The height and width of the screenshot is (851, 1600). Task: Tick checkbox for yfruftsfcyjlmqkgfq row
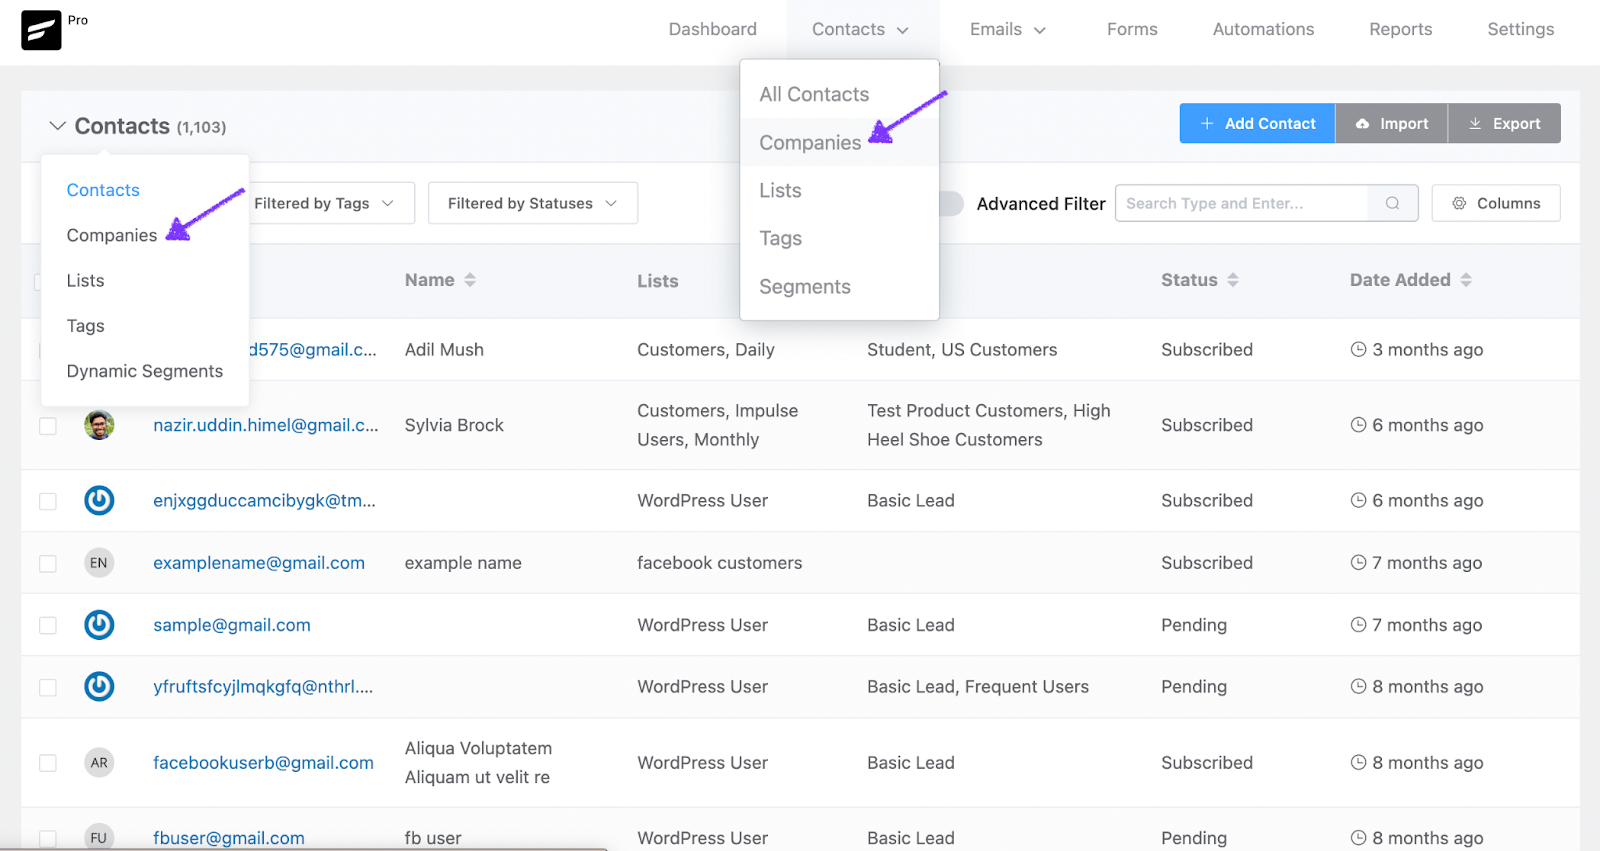tap(48, 688)
